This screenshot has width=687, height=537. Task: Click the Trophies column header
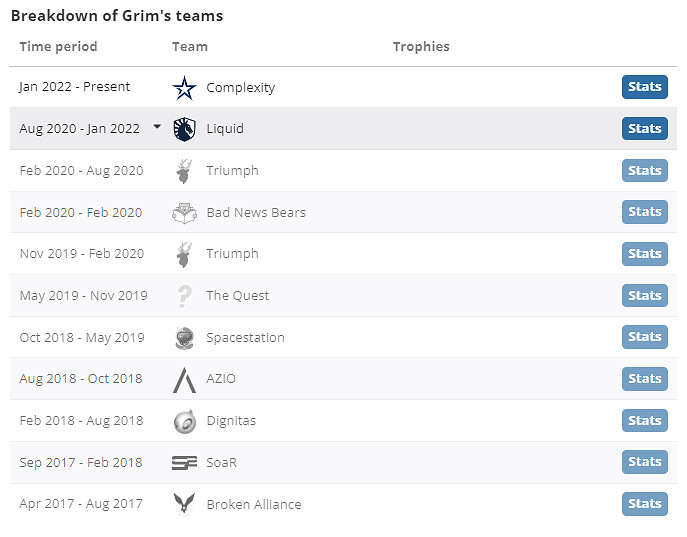point(421,47)
